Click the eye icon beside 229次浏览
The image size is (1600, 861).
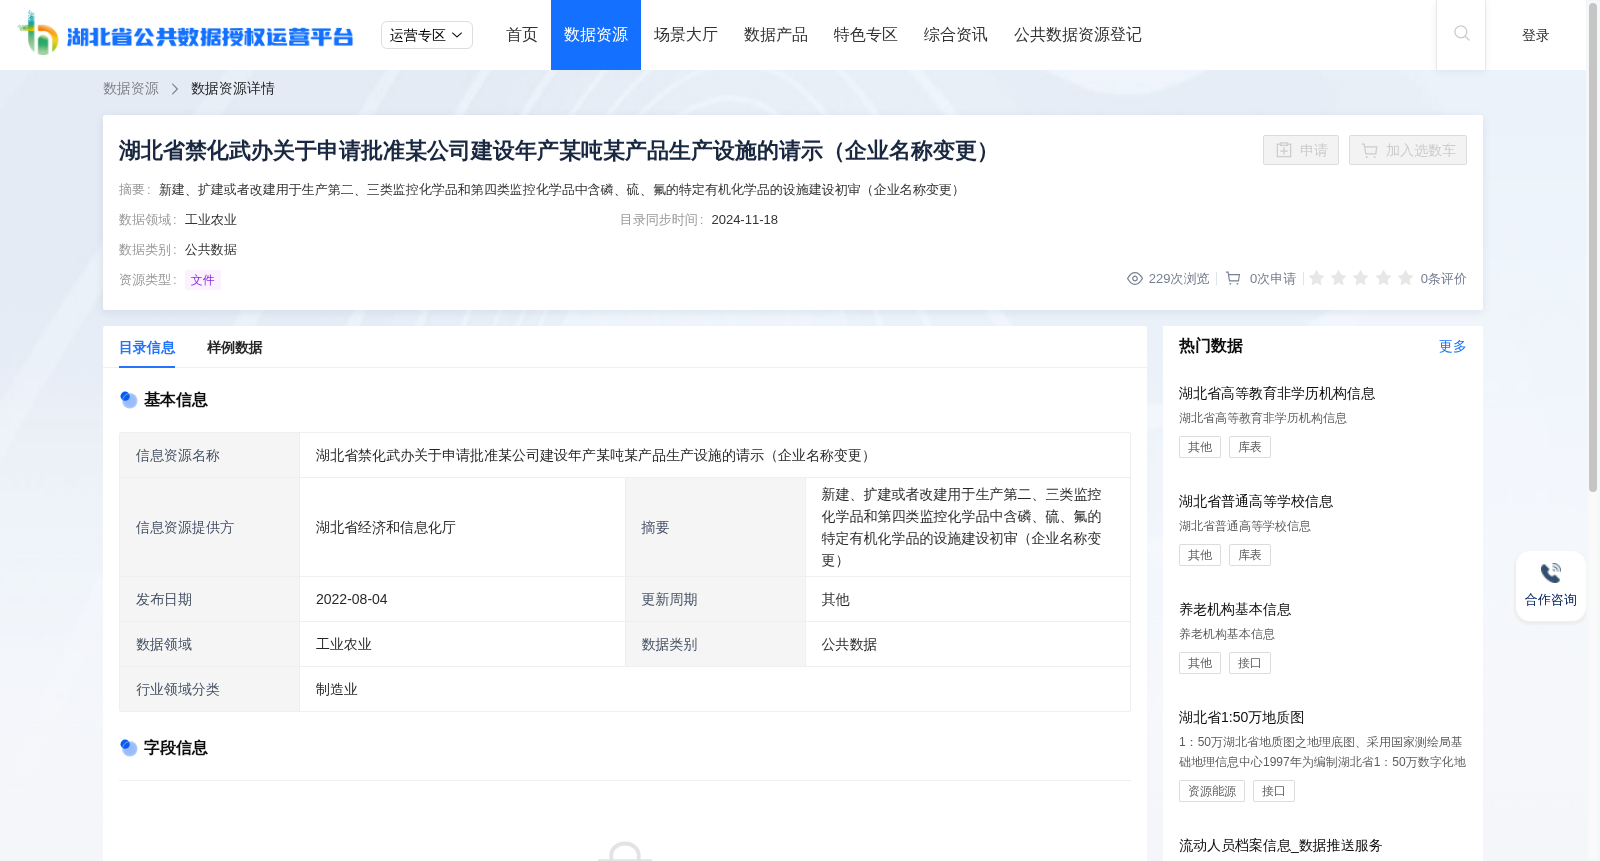pyautogui.click(x=1135, y=279)
